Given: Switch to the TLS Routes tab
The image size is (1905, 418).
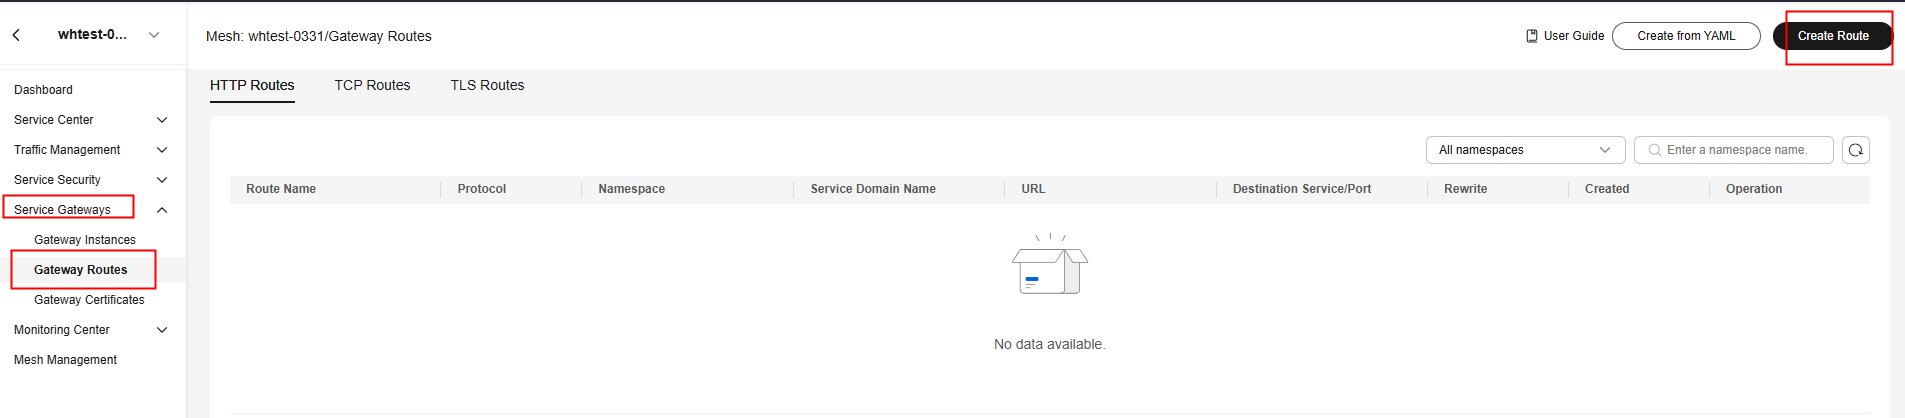Looking at the screenshot, I should pyautogui.click(x=487, y=85).
